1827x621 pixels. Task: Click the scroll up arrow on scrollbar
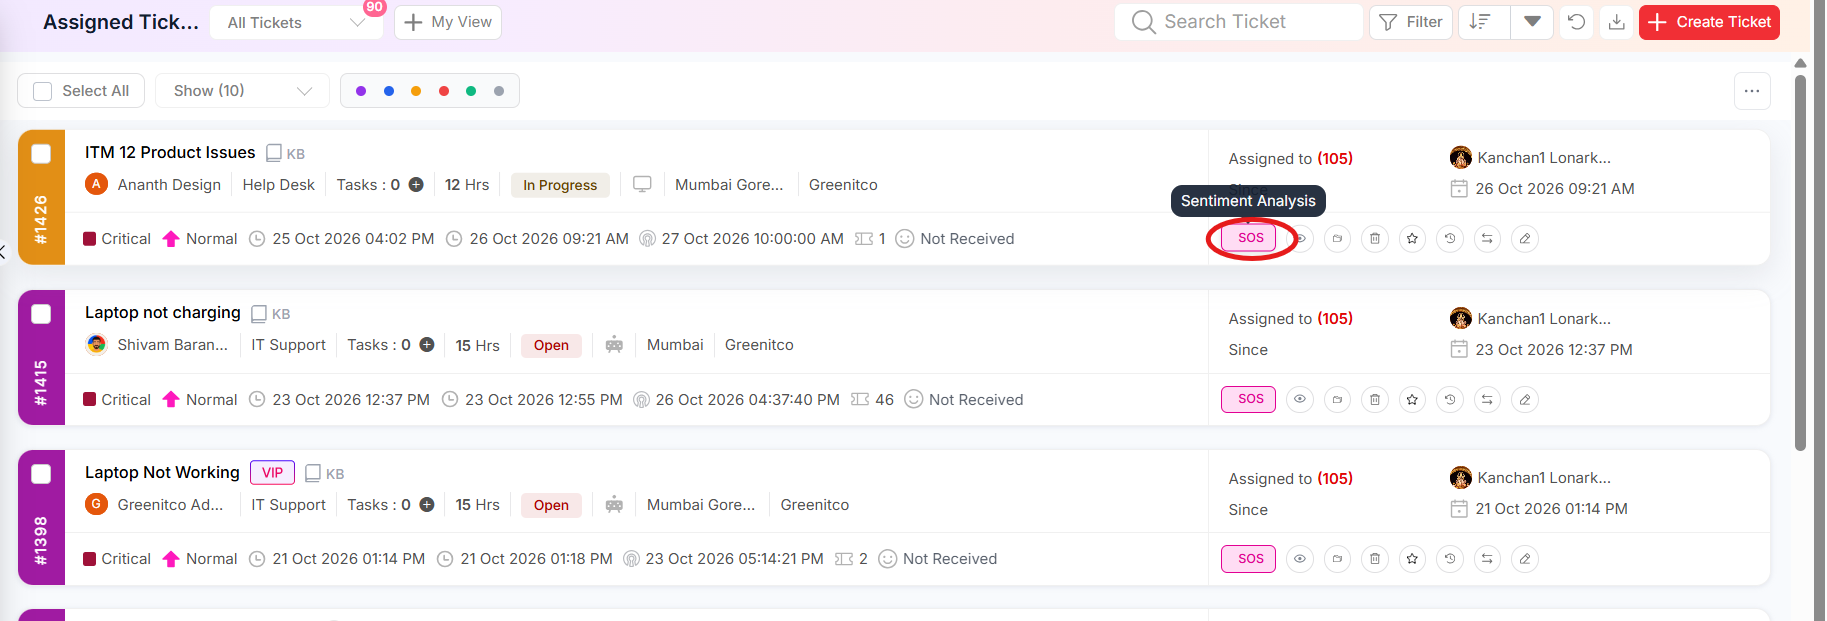(1800, 63)
